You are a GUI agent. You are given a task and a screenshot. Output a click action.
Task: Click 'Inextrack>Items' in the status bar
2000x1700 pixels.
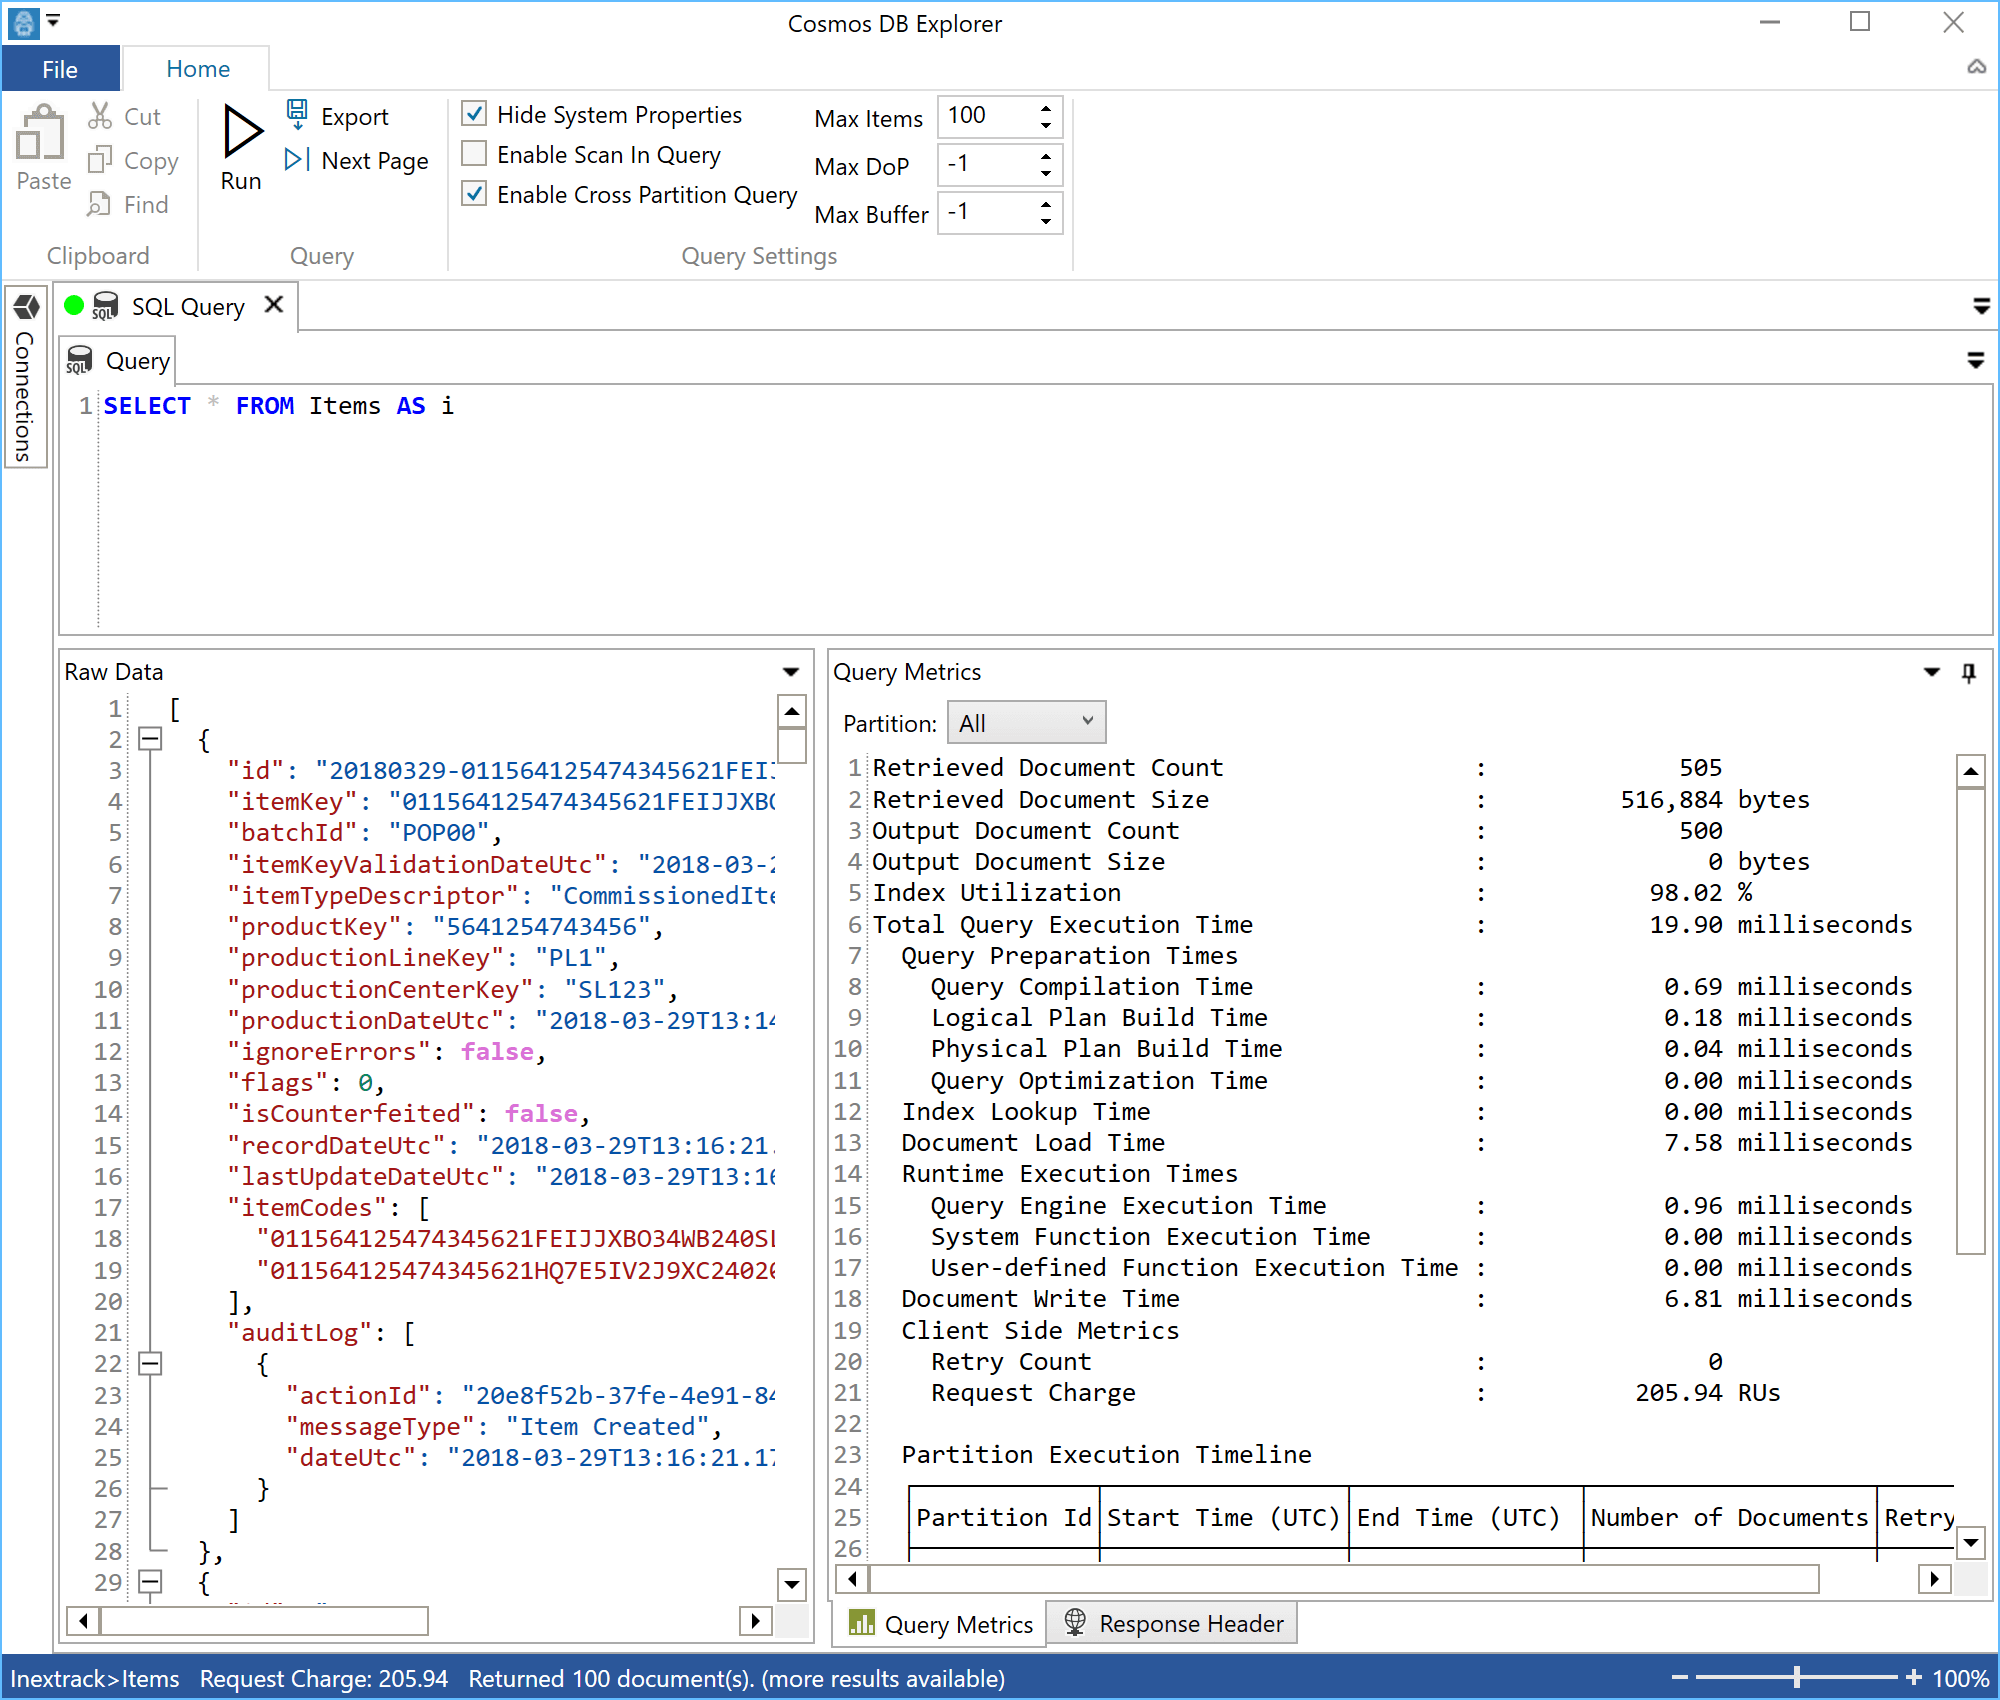tap(95, 1678)
